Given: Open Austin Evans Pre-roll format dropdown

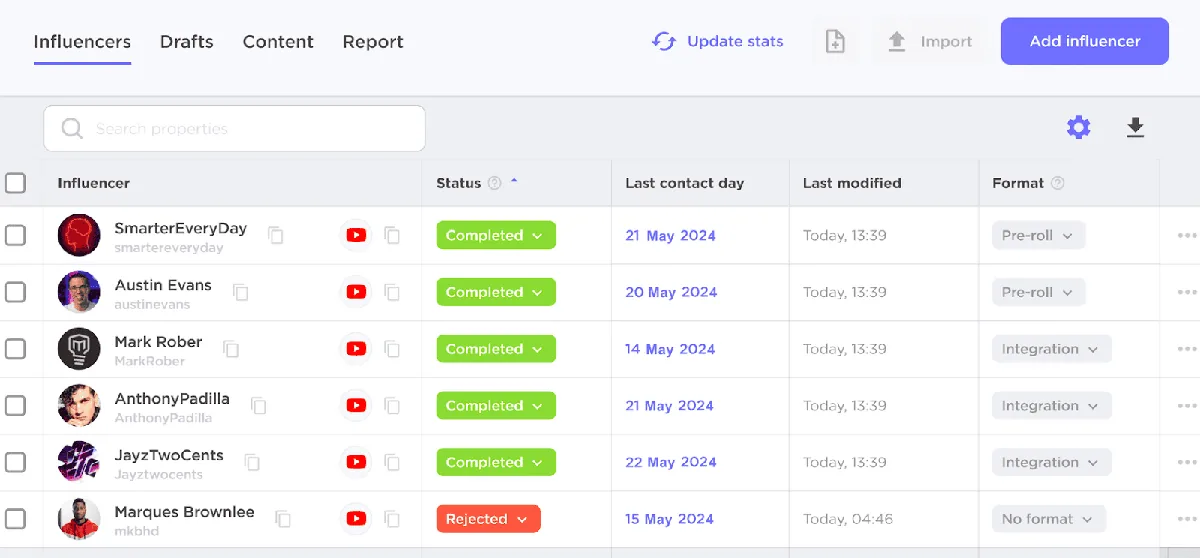Looking at the screenshot, I should (x=1038, y=292).
